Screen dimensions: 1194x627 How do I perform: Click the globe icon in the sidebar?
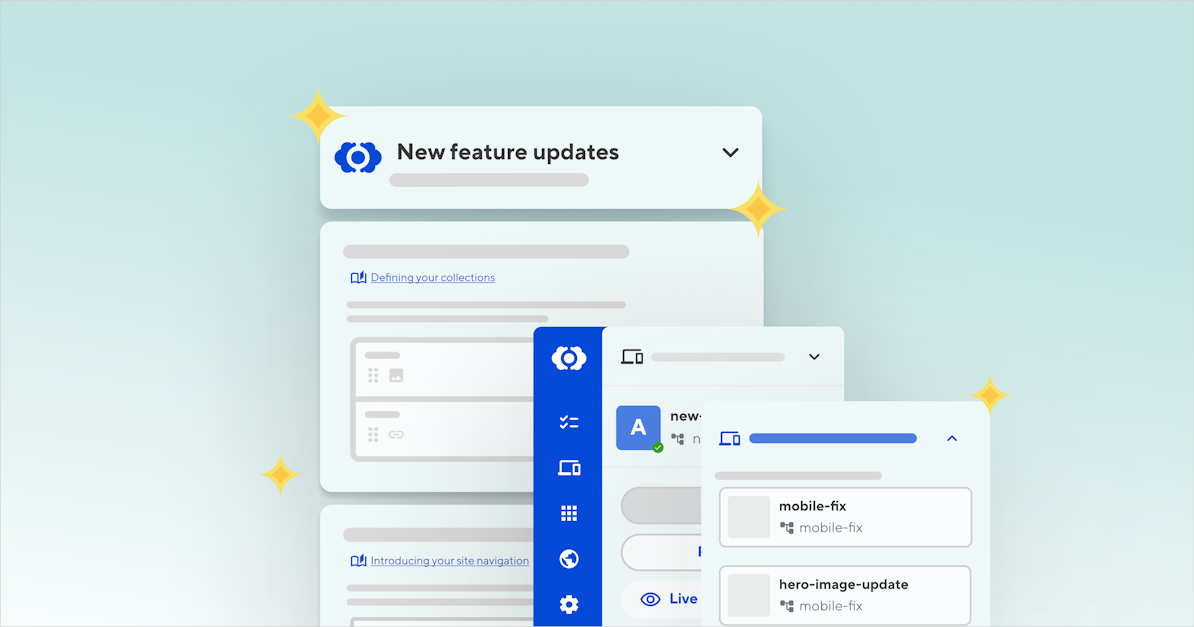click(x=568, y=559)
